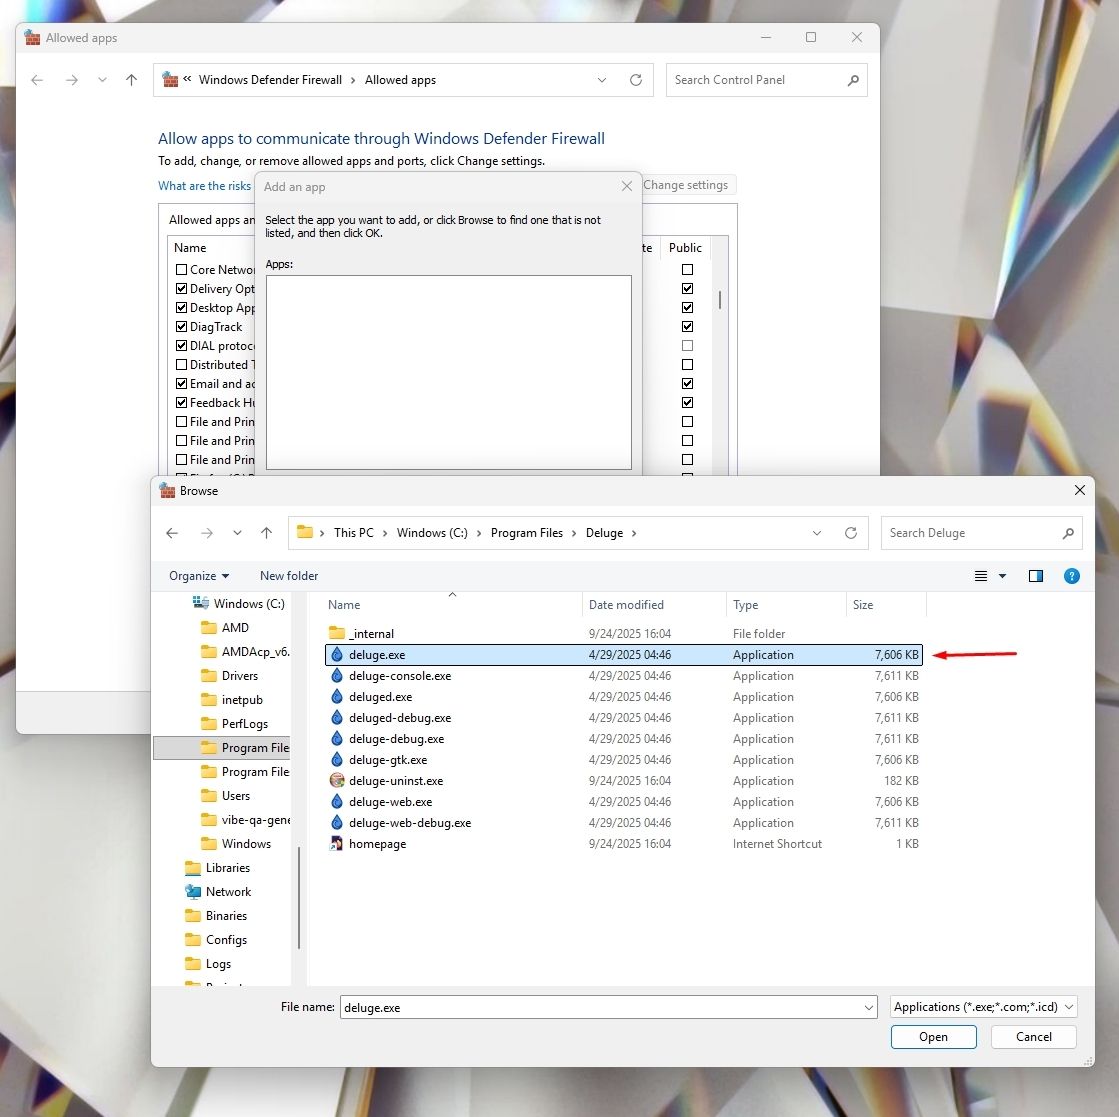This screenshot has width=1119, height=1117.
Task: Uncheck the DiagTrack checkbox
Action: click(181, 326)
